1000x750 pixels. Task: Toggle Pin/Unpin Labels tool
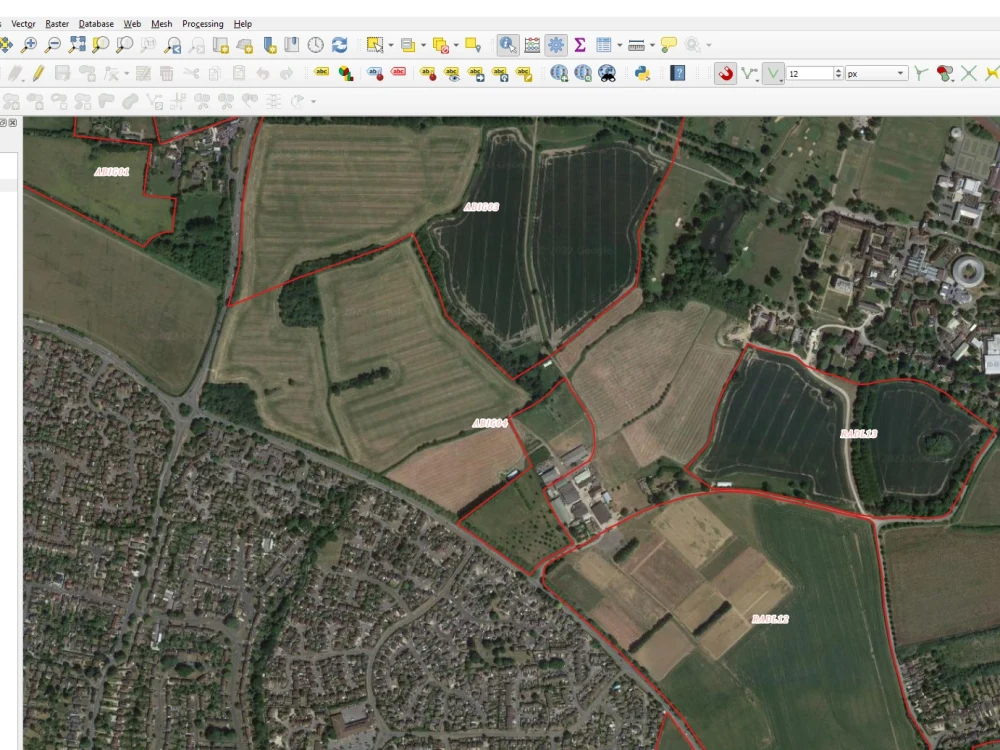(428, 73)
